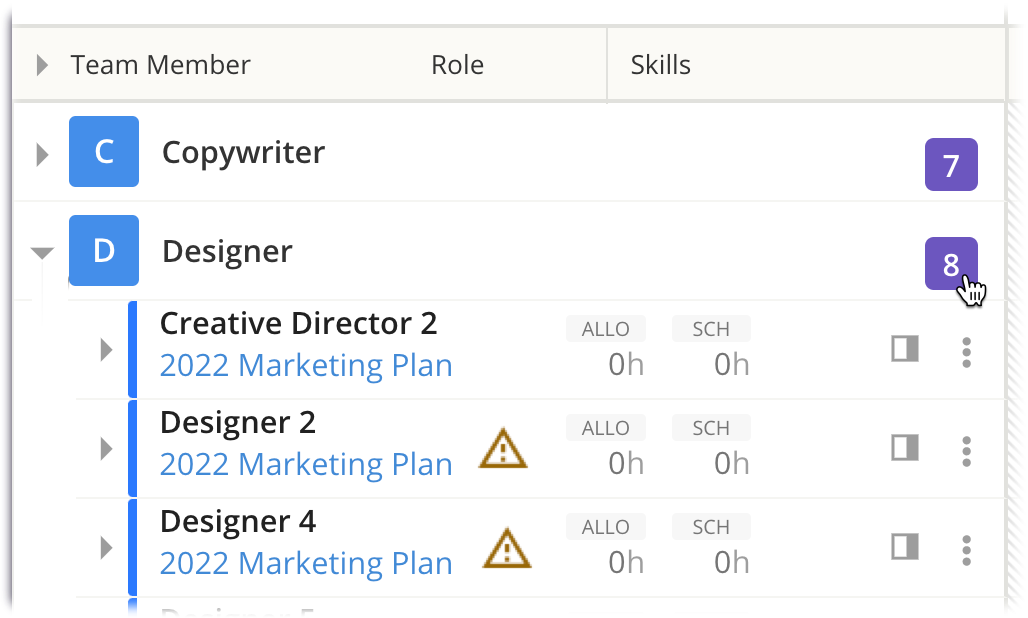1028x618 pixels.
Task: Open three-dot menu for Designer 2
Action: (966, 451)
